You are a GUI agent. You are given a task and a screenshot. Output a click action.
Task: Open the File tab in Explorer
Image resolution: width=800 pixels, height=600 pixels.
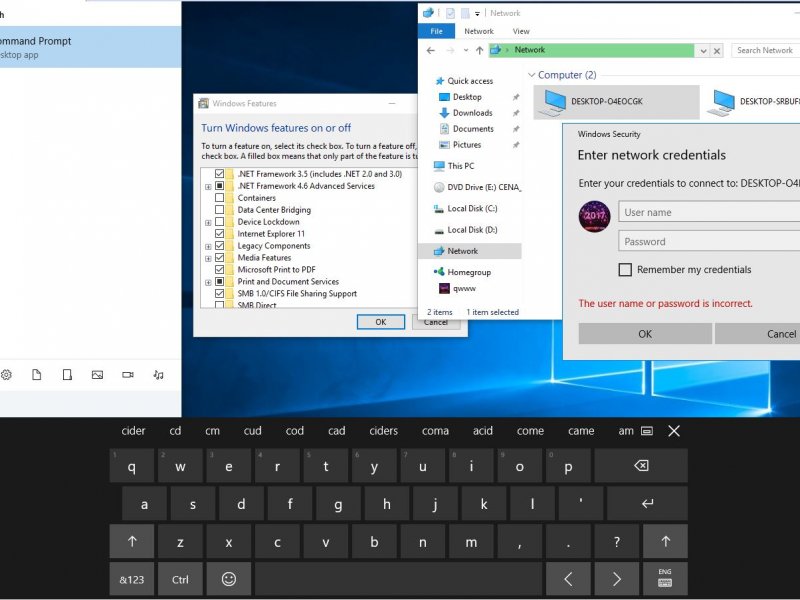pos(436,31)
